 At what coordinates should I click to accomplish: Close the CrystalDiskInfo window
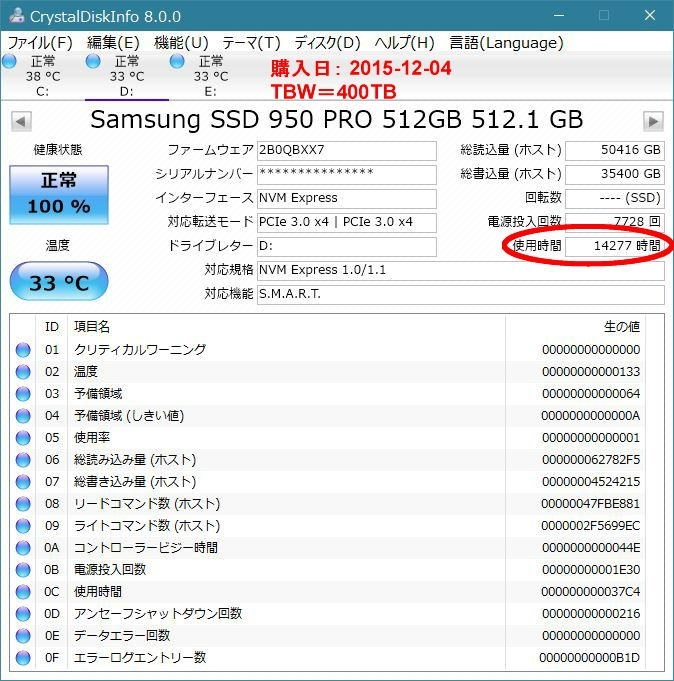(x=650, y=16)
